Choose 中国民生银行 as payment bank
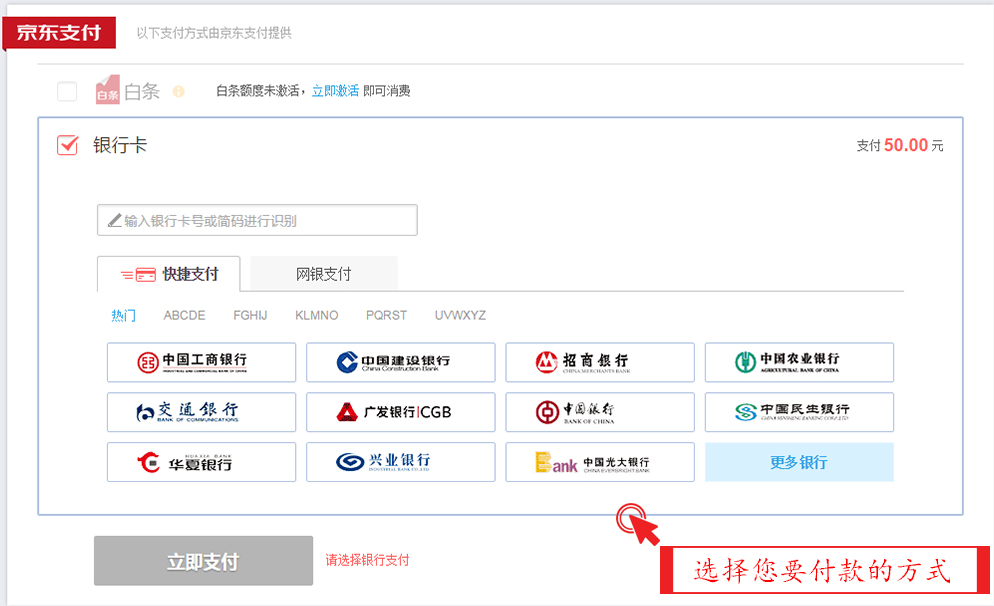The height and width of the screenshot is (606, 994). tap(799, 412)
